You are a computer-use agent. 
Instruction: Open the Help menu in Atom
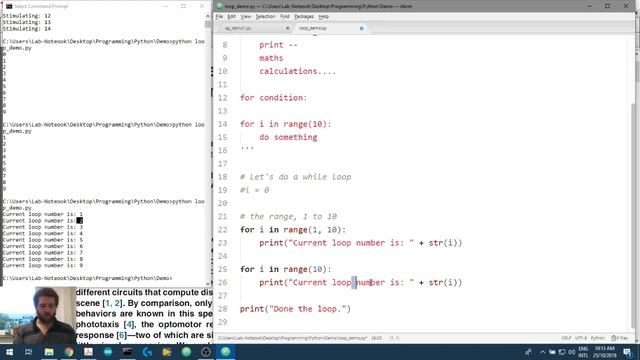coord(324,17)
